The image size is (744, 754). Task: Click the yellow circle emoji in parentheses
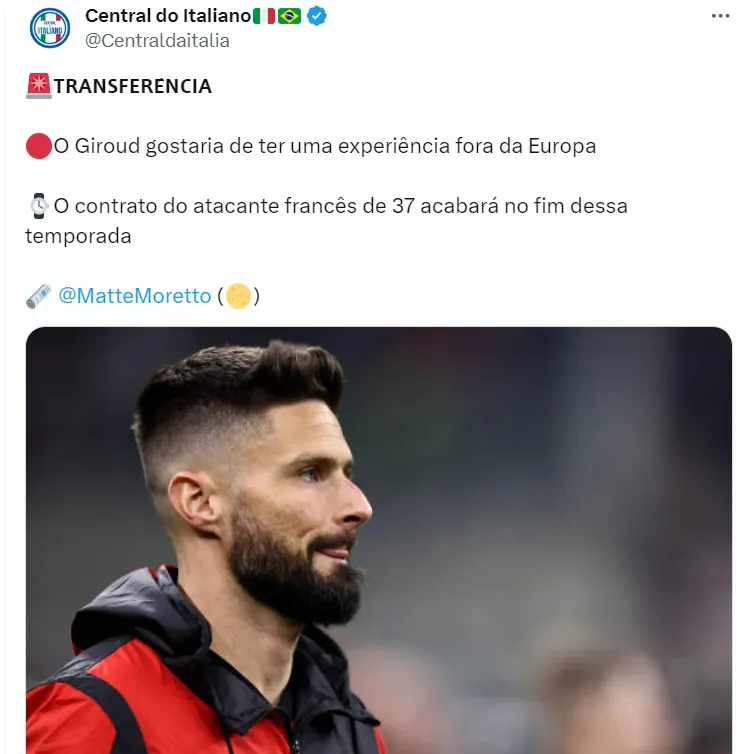coord(239,296)
